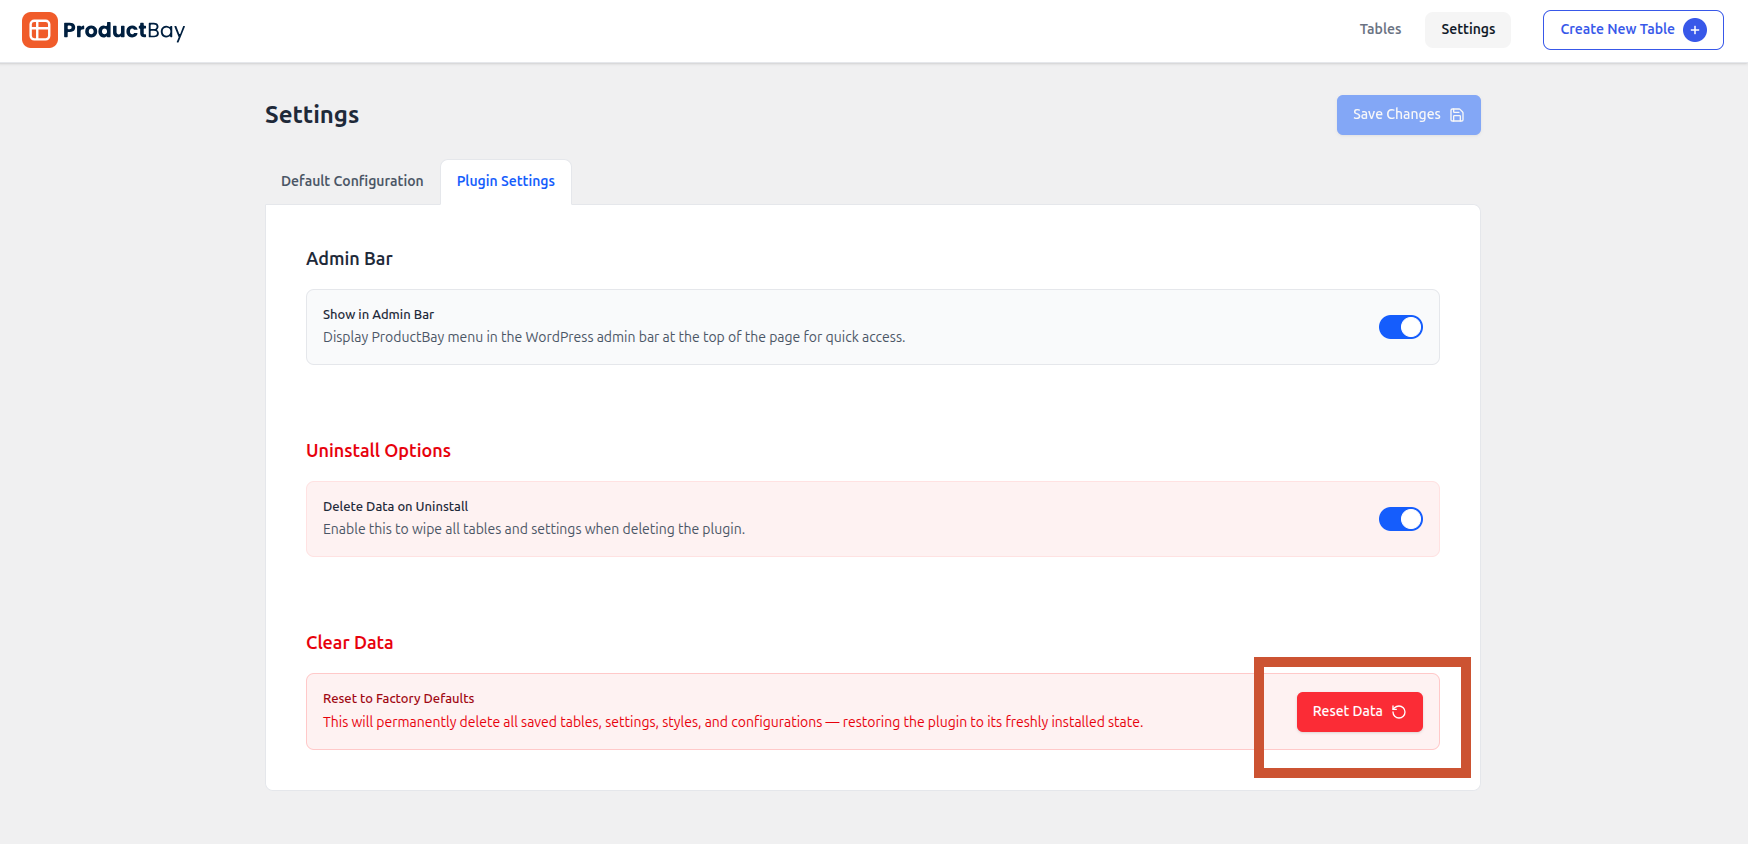Click the Admin Bar section heading
The height and width of the screenshot is (844, 1748).
coord(349,259)
